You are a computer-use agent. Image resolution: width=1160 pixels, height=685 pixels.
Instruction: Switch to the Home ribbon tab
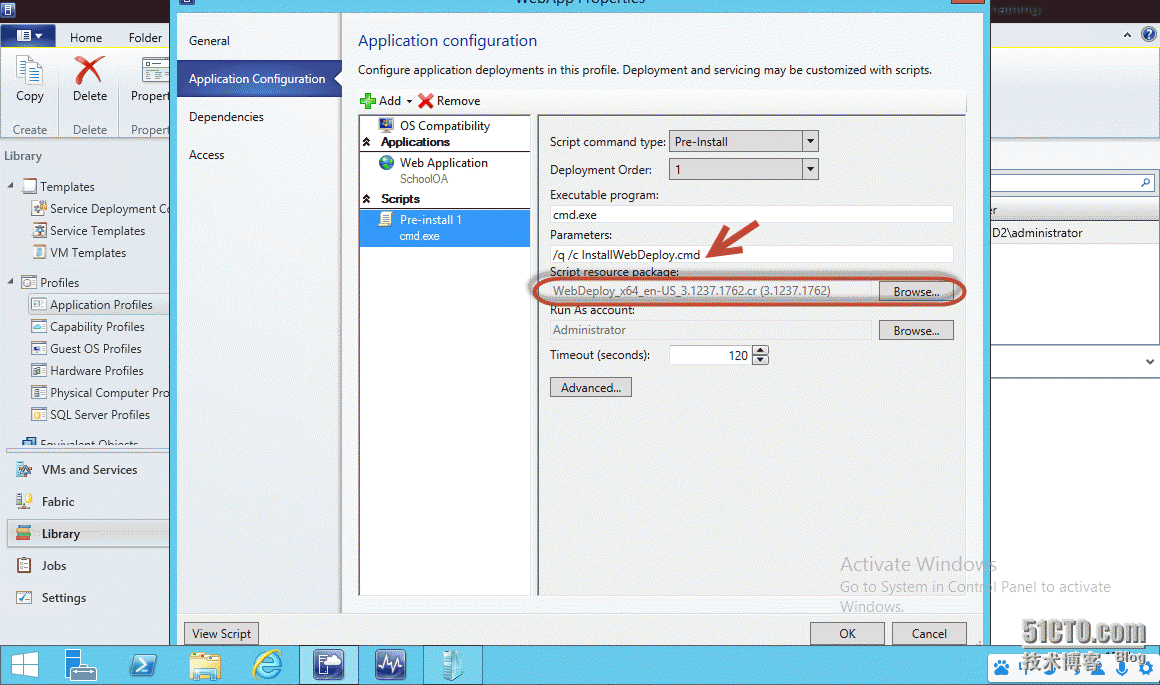point(86,38)
